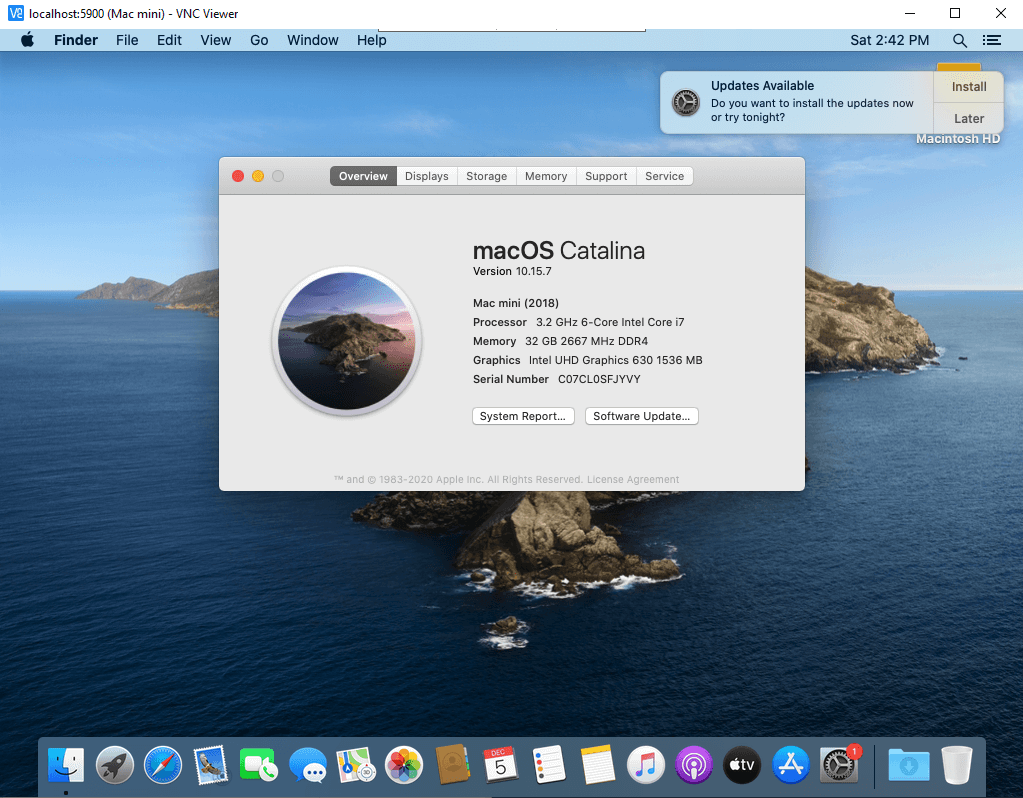Open the Music app in Dock
The image size is (1023, 798).
coord(646,766)
